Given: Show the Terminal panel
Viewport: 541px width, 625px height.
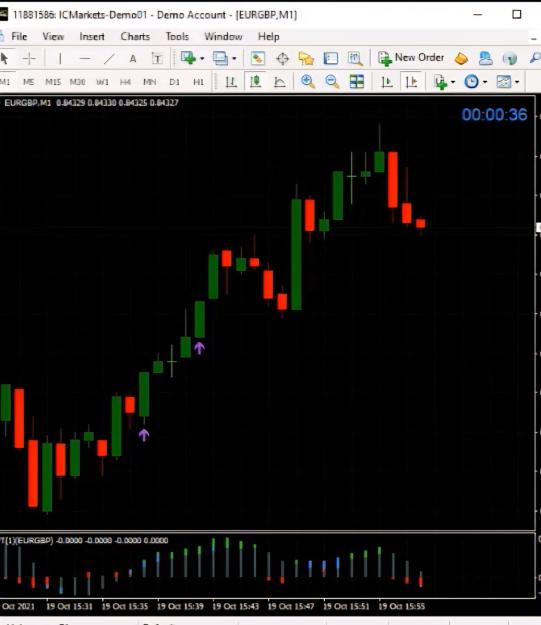Looking at the screenshot, I should [331, 59].
